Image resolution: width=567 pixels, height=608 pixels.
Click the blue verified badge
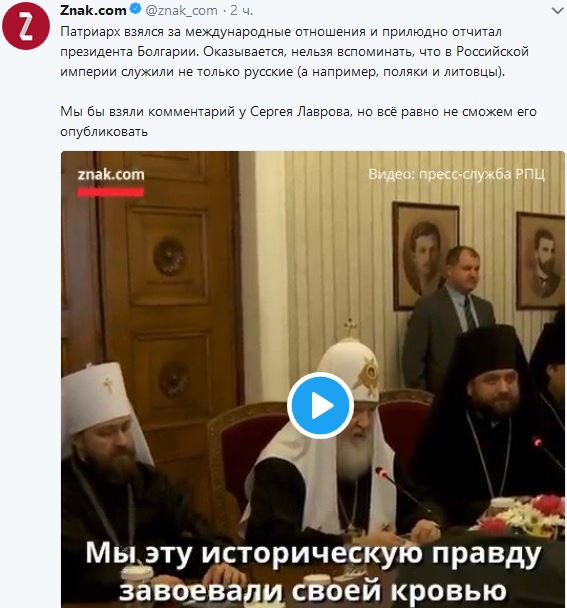(135, 9)
